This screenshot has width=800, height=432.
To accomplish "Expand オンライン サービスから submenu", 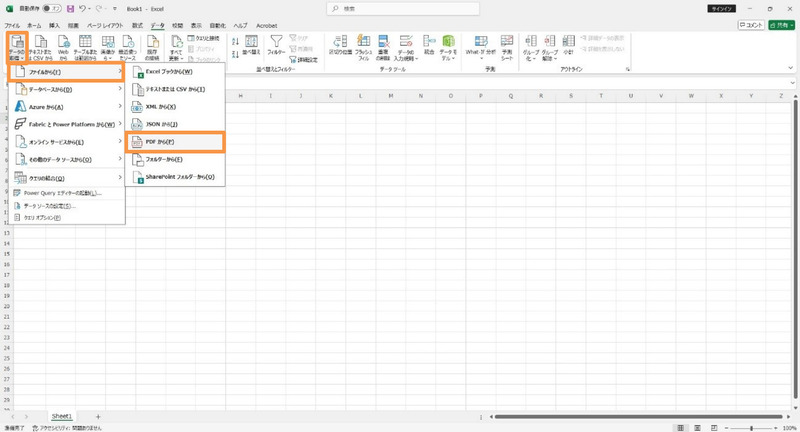I will pos(66,142).
